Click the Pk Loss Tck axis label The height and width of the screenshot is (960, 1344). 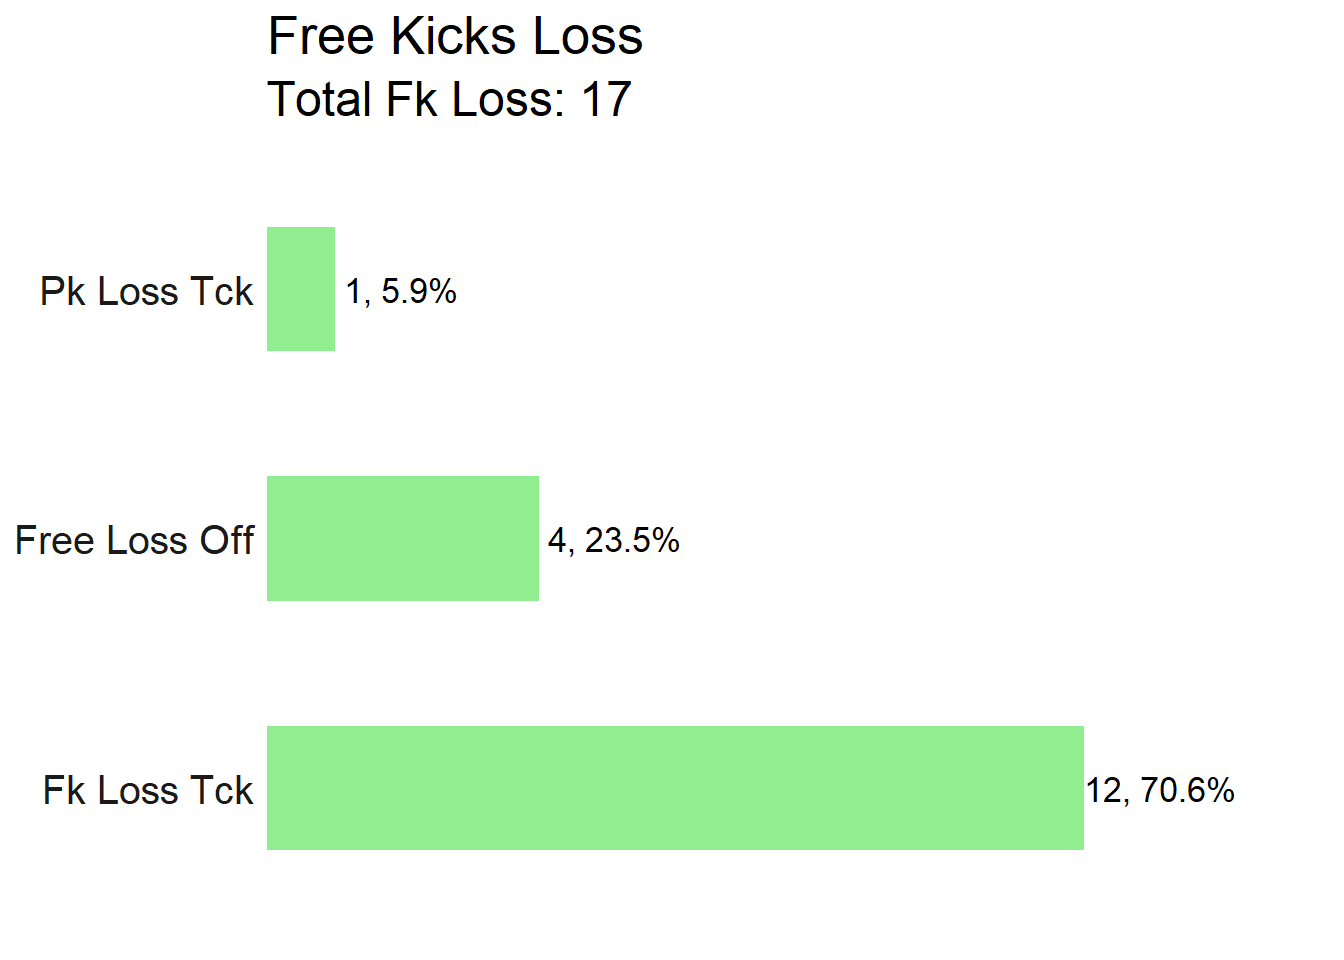coord(147,291)
